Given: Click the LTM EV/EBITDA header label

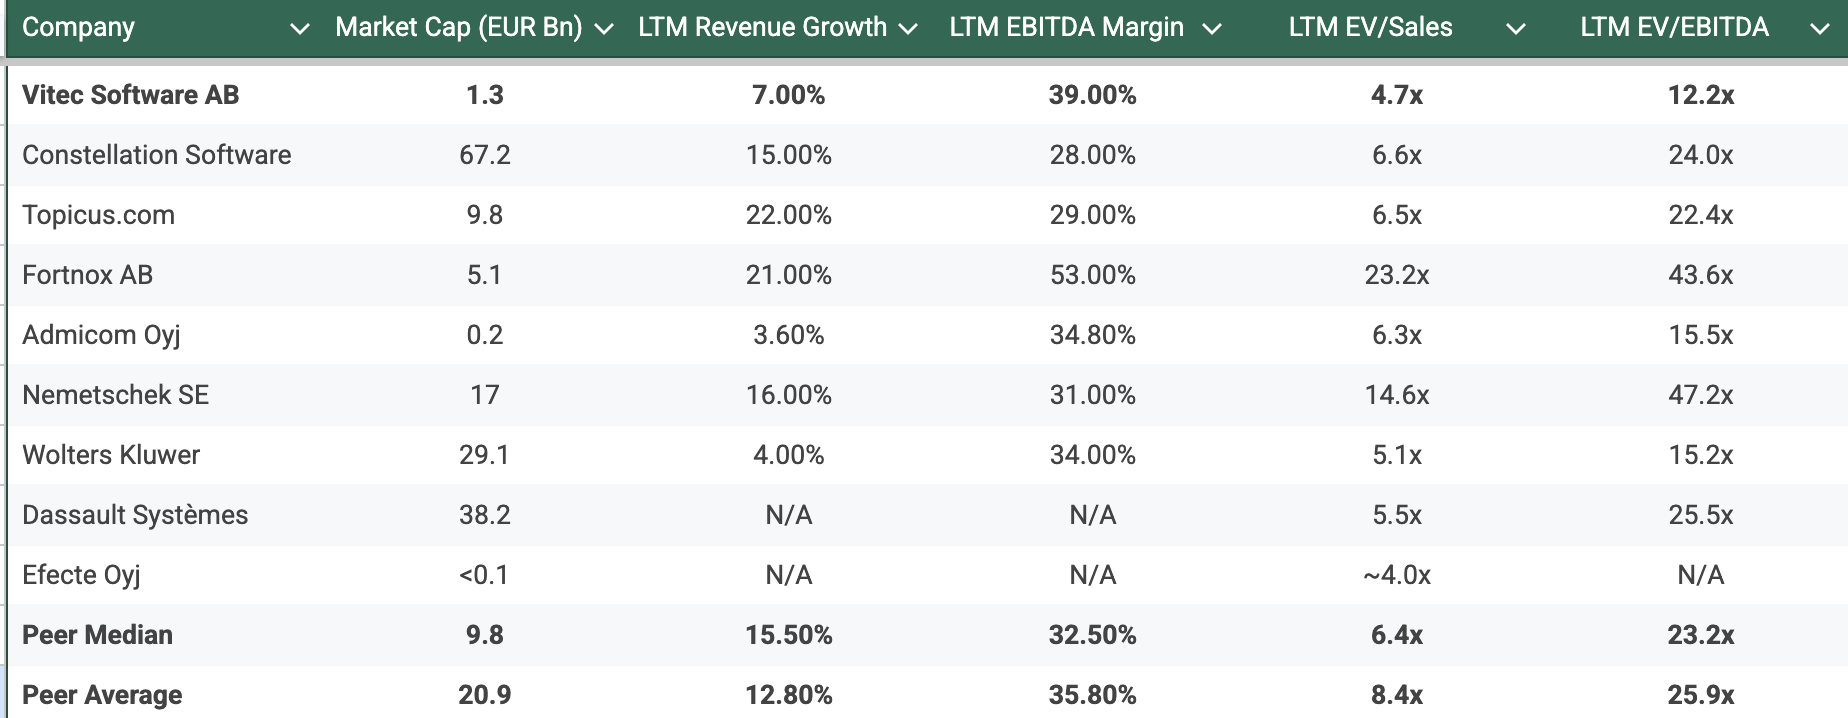Looking at the screenshot, I should point(1675,27).
